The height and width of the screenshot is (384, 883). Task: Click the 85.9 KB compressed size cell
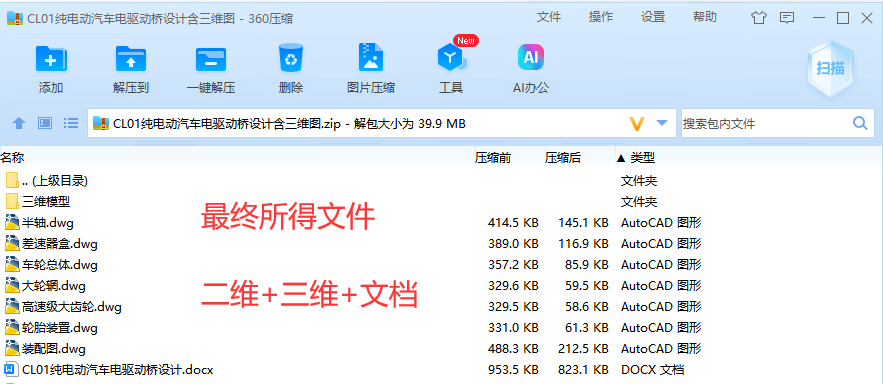click(x=587, y=265)
